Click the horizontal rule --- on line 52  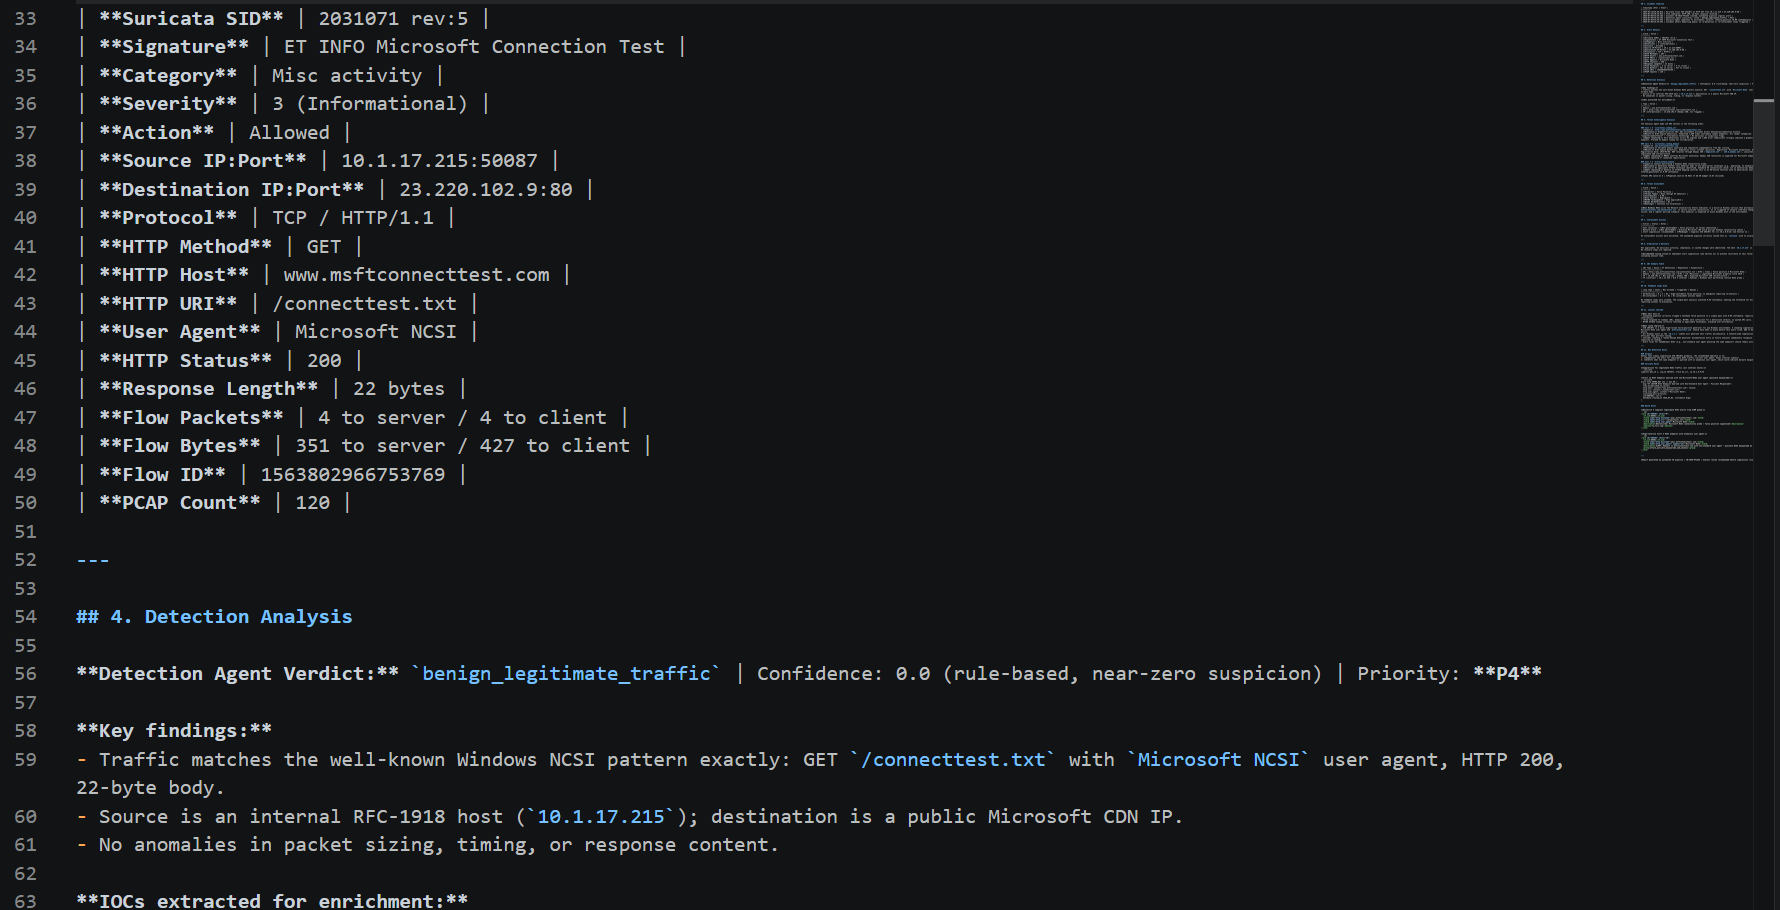click(x=93, y=560)
